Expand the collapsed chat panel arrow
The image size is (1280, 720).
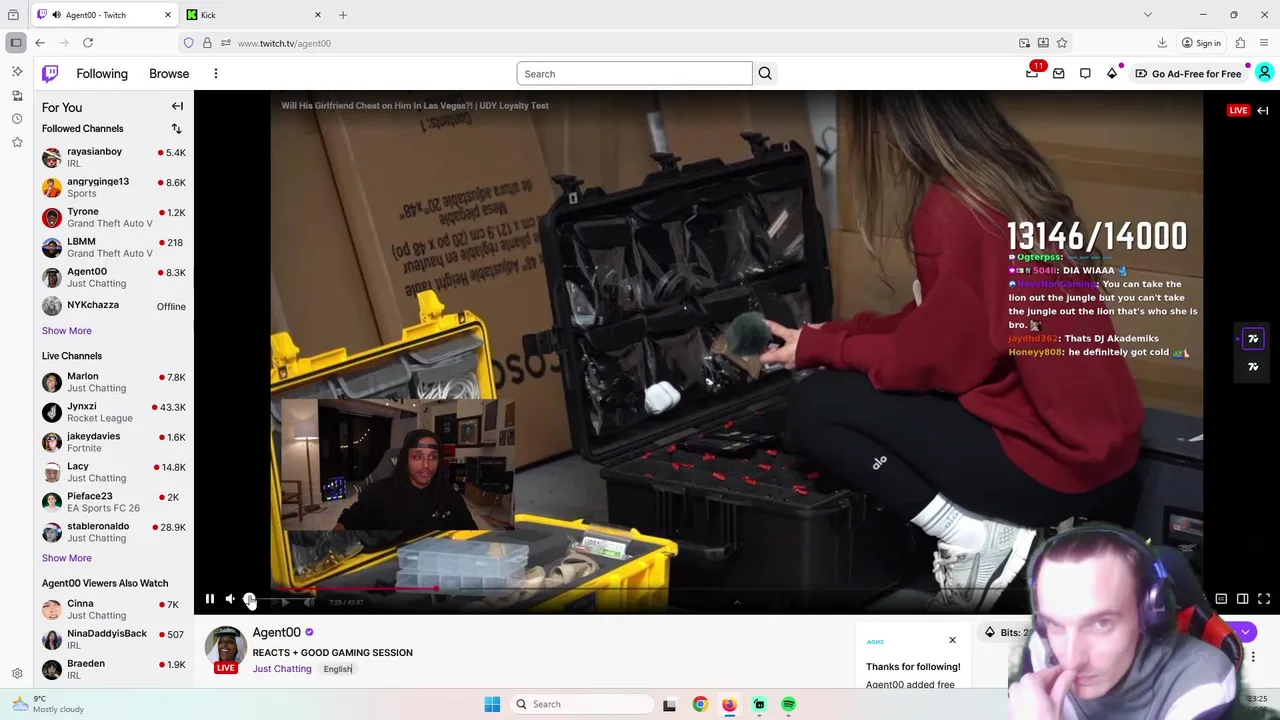point(1263,111)
